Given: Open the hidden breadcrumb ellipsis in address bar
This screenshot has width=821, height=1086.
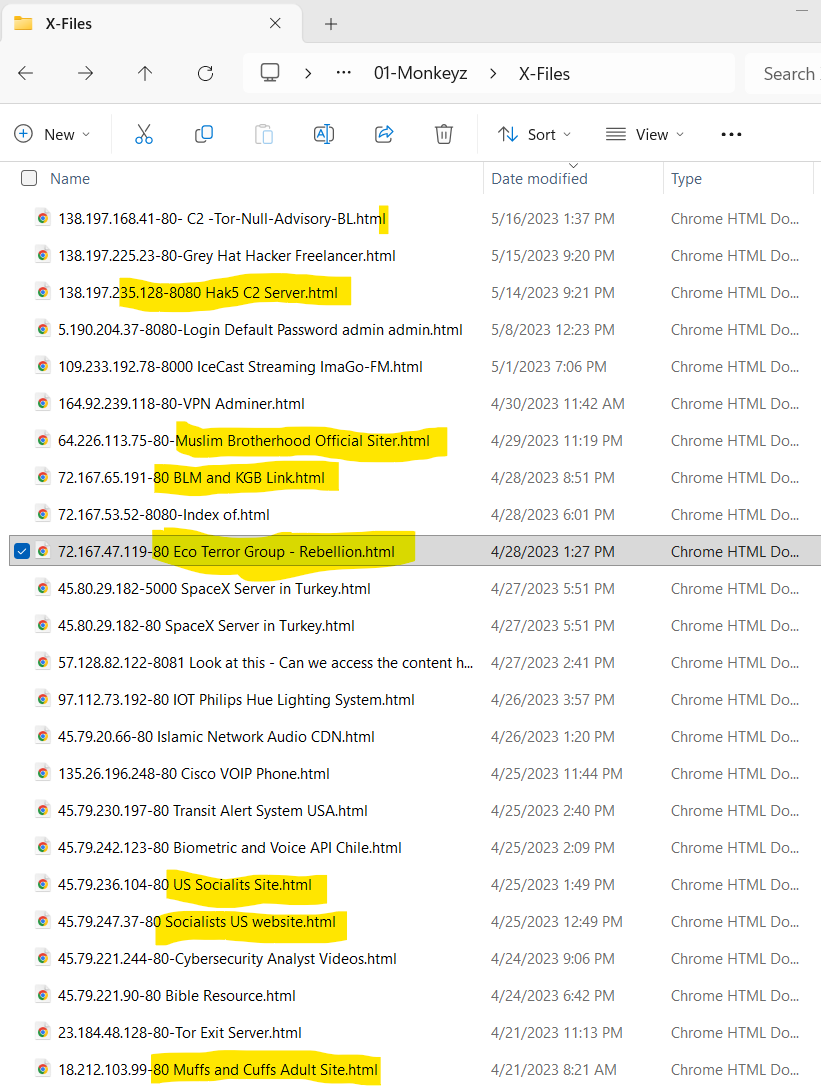Looking at the screenshot, I should click(x=344, y=73).
